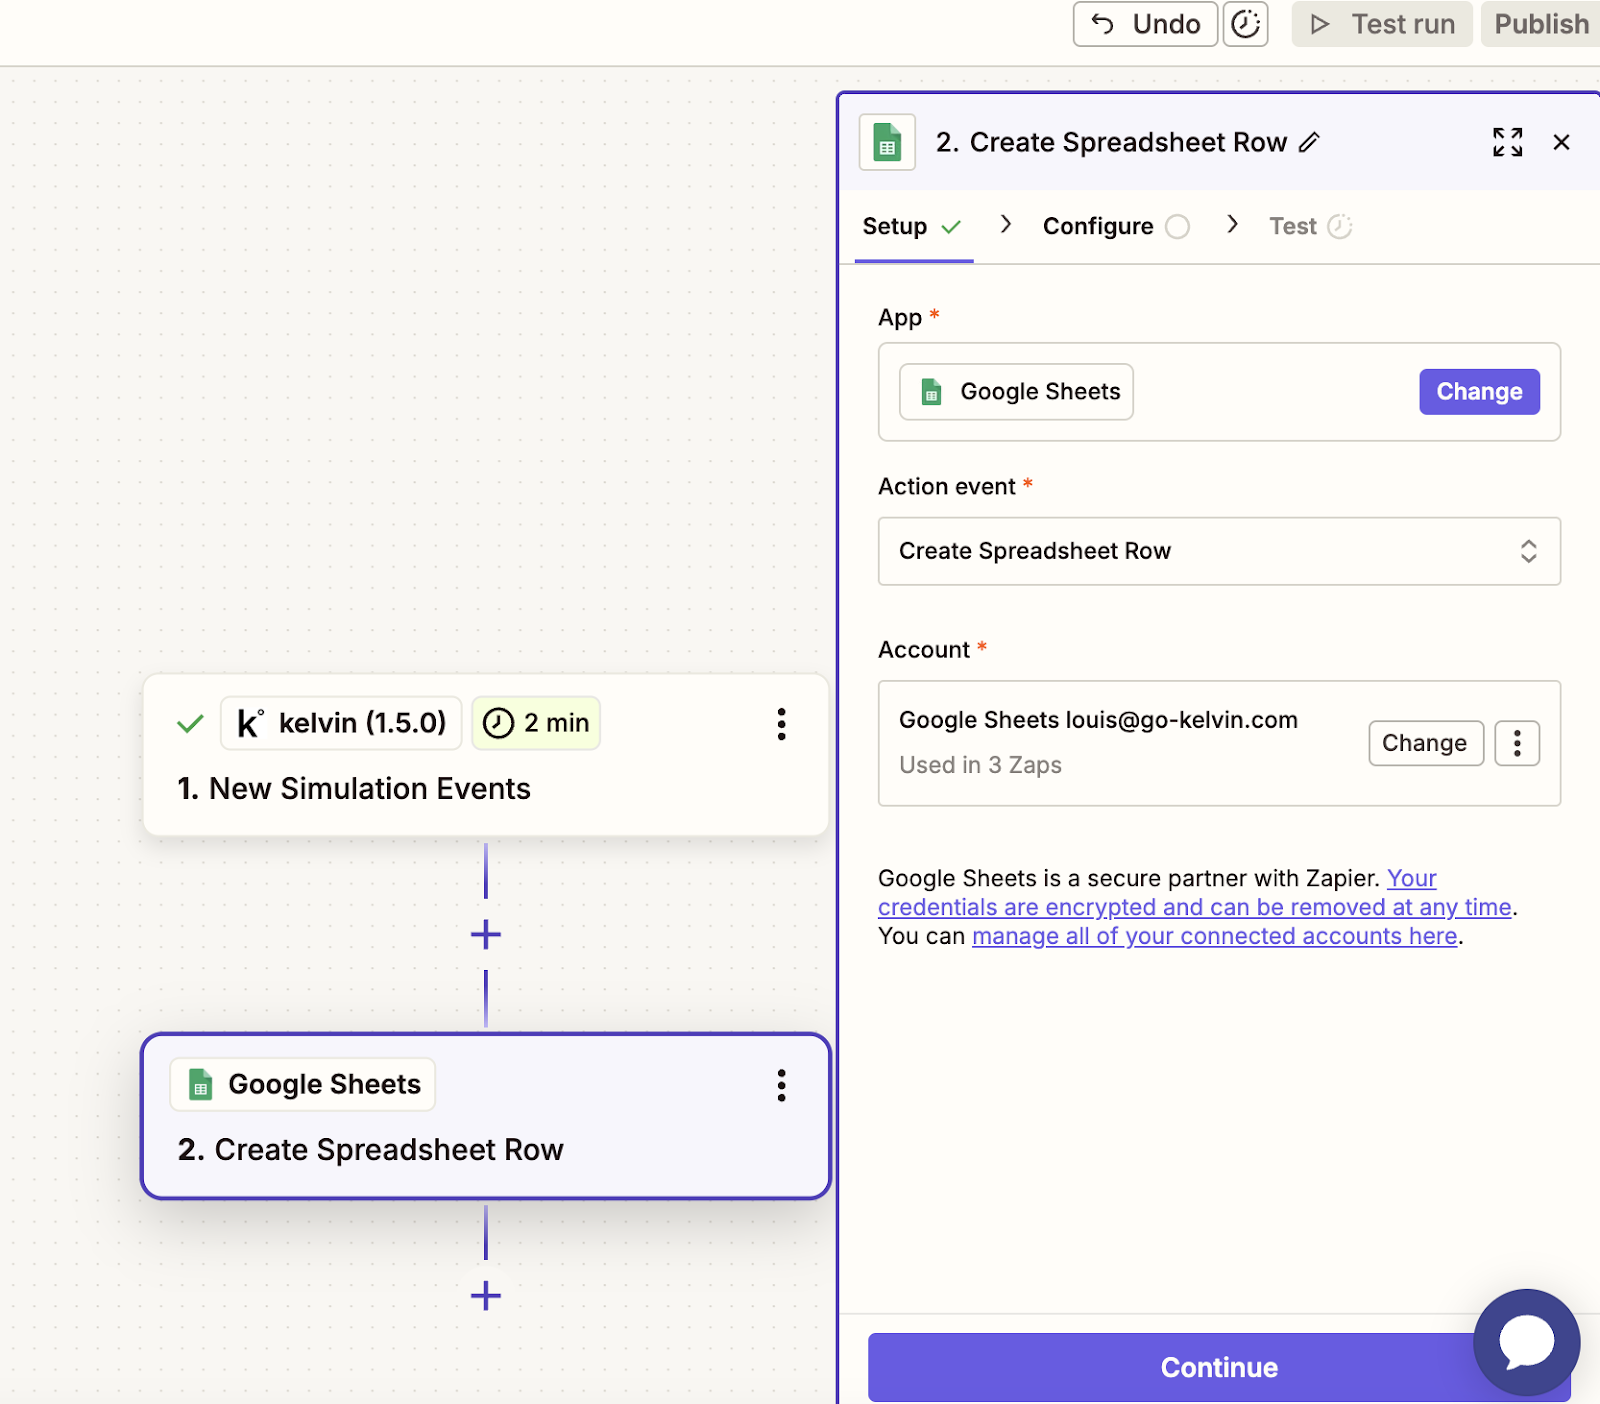Click the Undo button
Viewport: 1600px width, 1404px height.
click(x=1145, y=24)
